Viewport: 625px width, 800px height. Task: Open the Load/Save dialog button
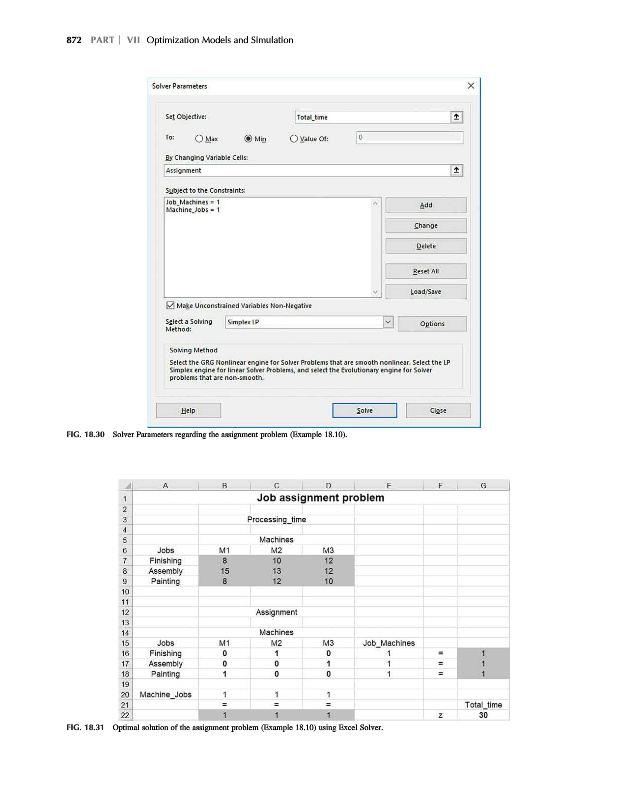pyautogui.click(x=426, y=292)
